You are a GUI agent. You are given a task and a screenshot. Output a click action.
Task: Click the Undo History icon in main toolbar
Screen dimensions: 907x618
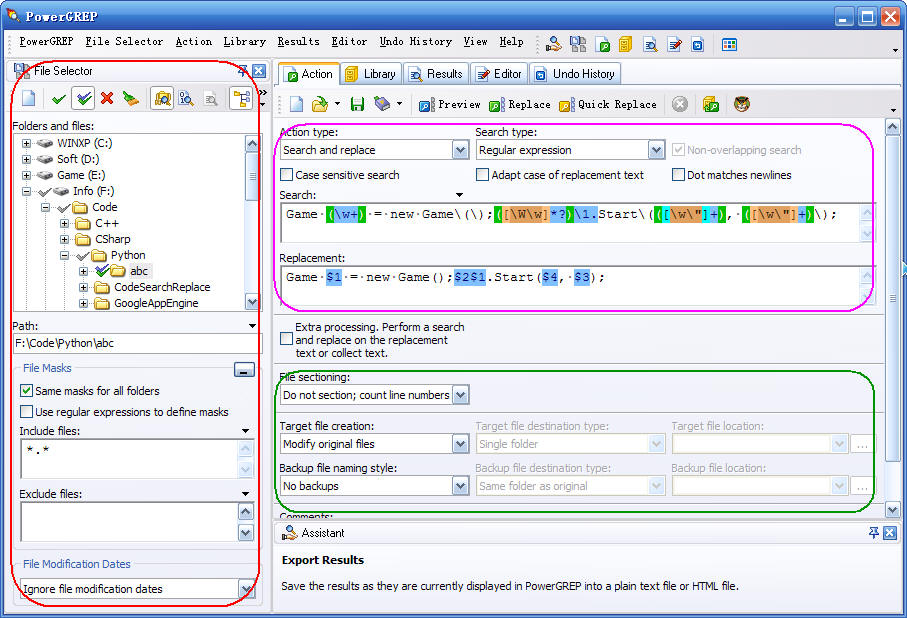coord(698,44)
